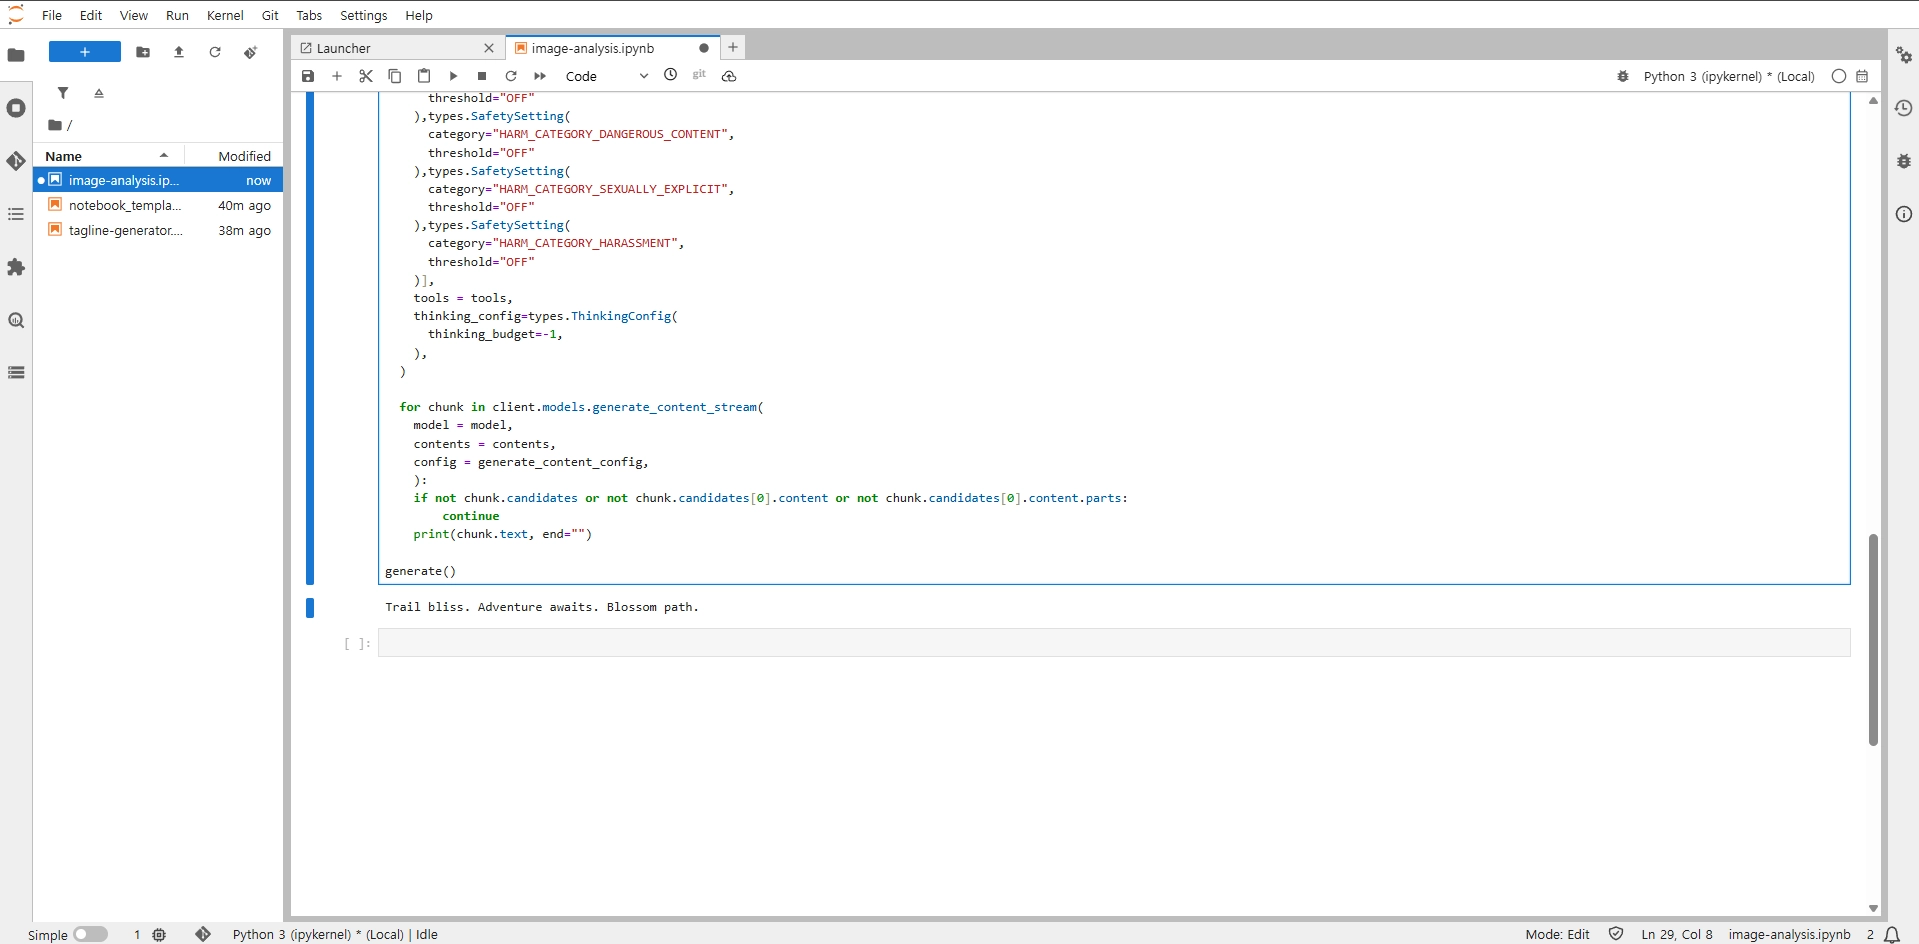Viewport: 1919px width, 944px height.
Task: Click the clock icon in notebook toolbar
Action: pos(671,75)
